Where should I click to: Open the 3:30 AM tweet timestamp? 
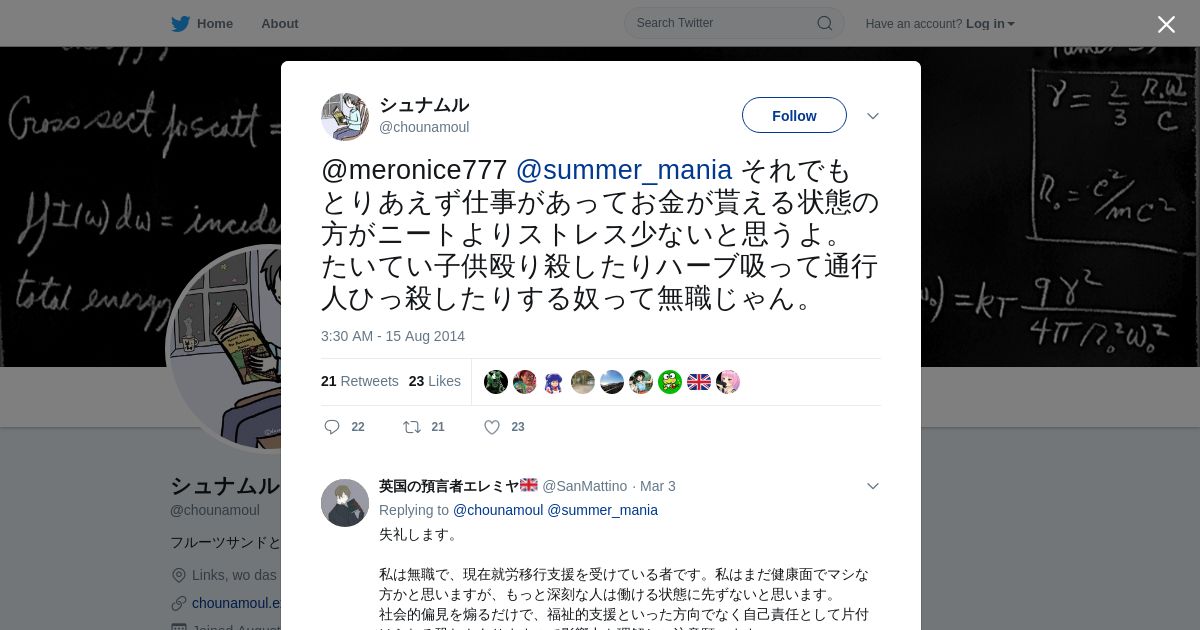pyautogui.click(x=393, y=336)
